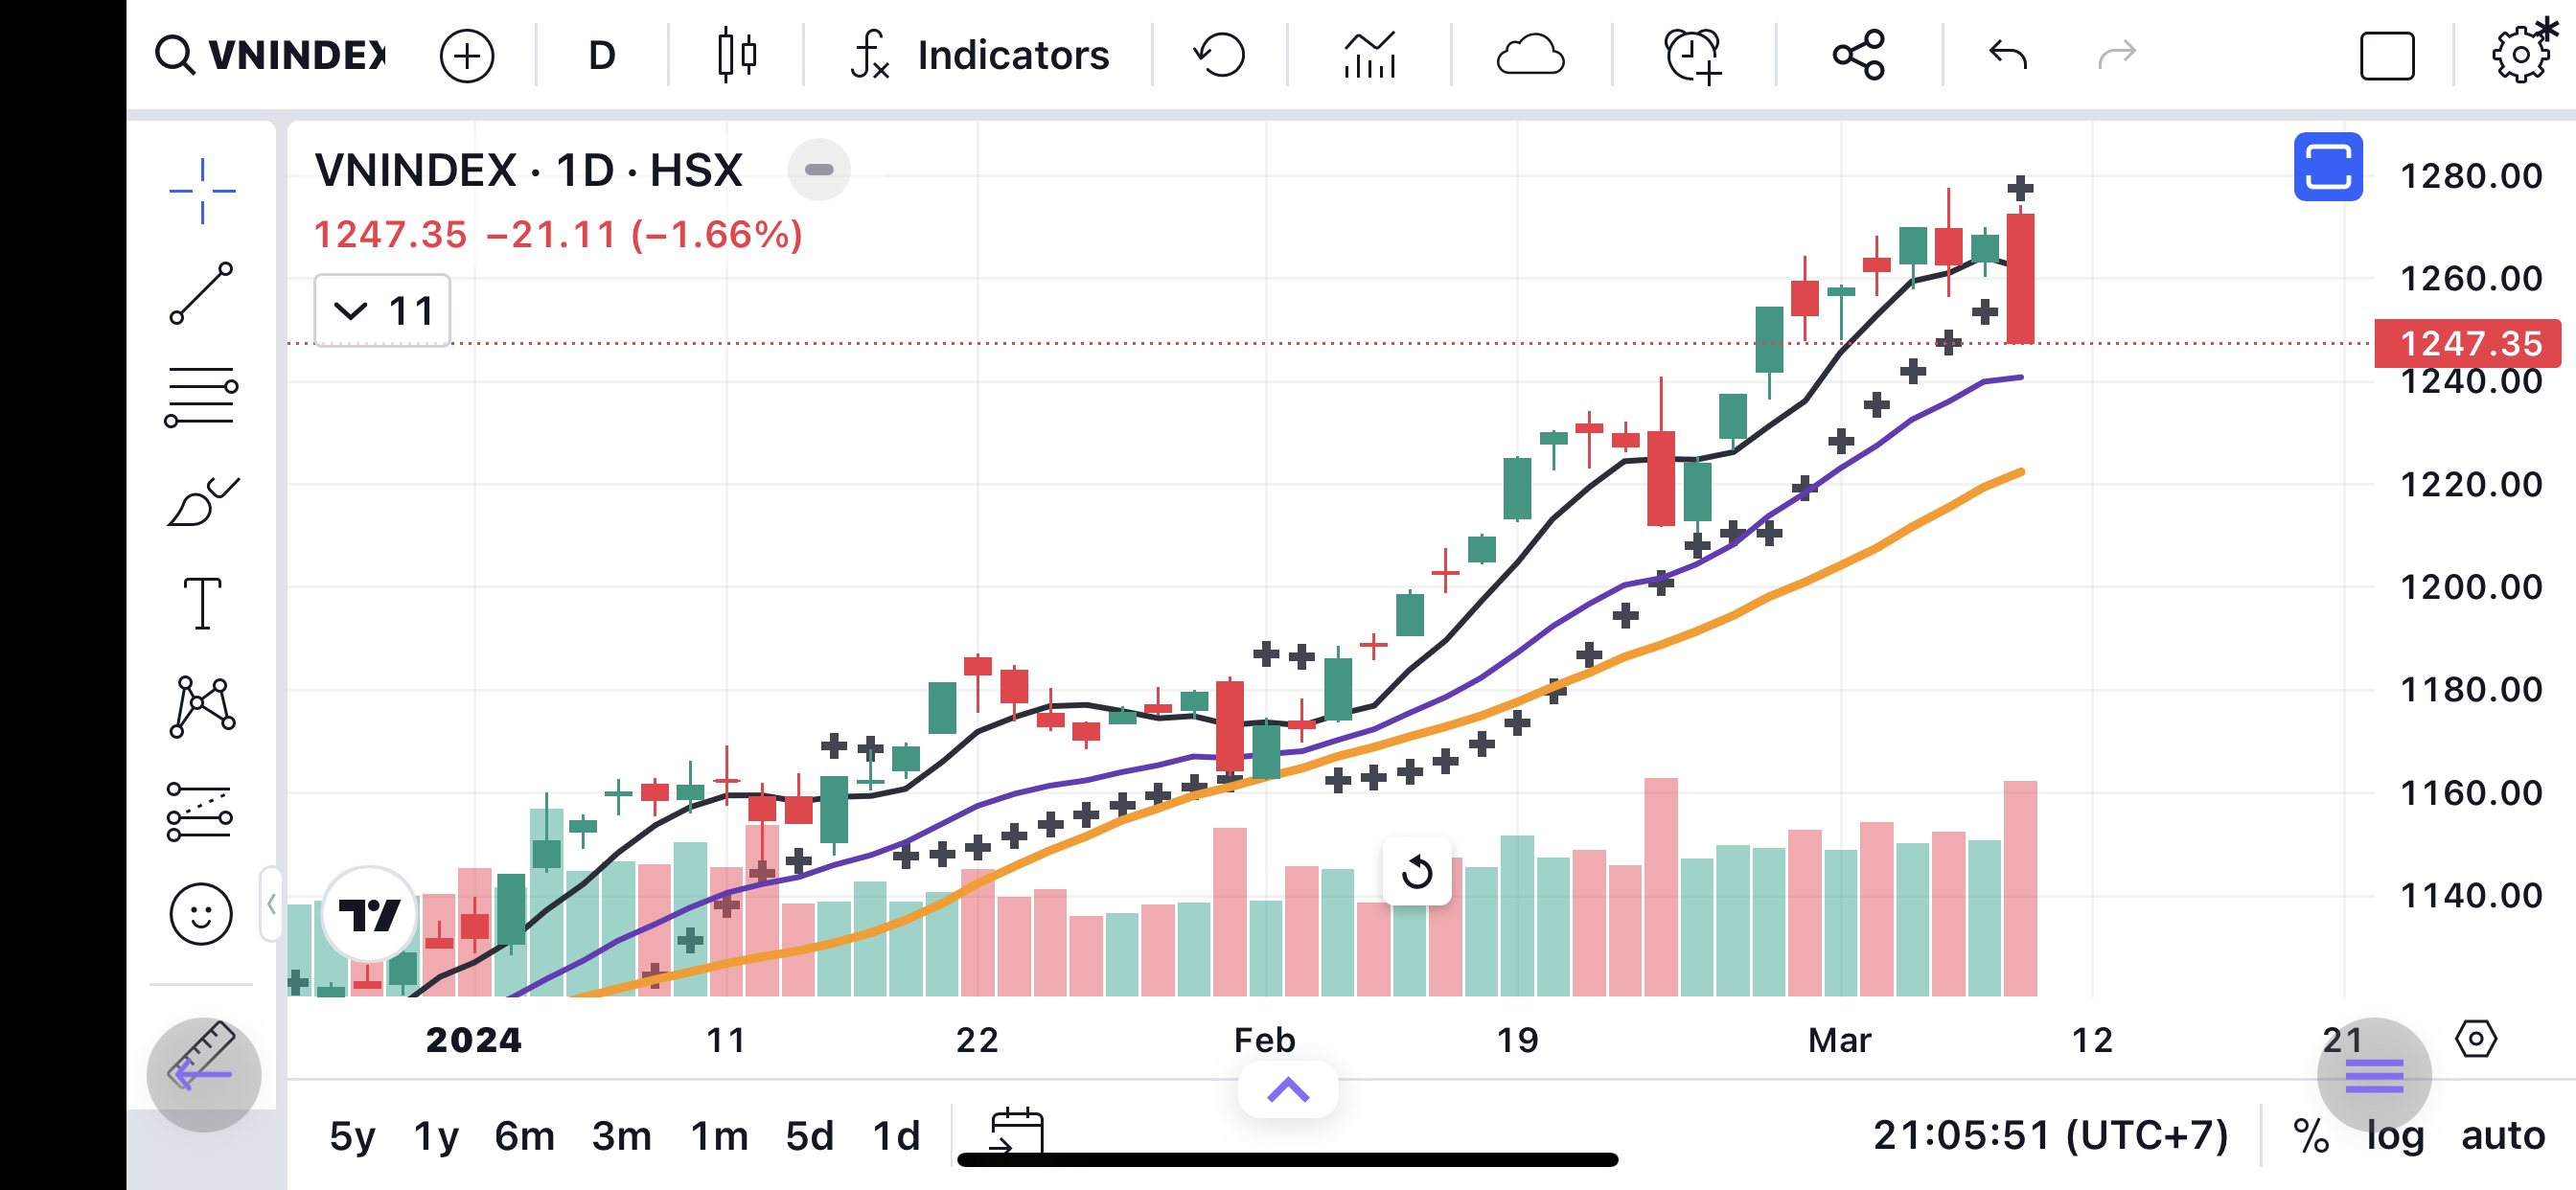Open timezone 21:05:51 (UTC+7) menu

coord(2050,1135)
